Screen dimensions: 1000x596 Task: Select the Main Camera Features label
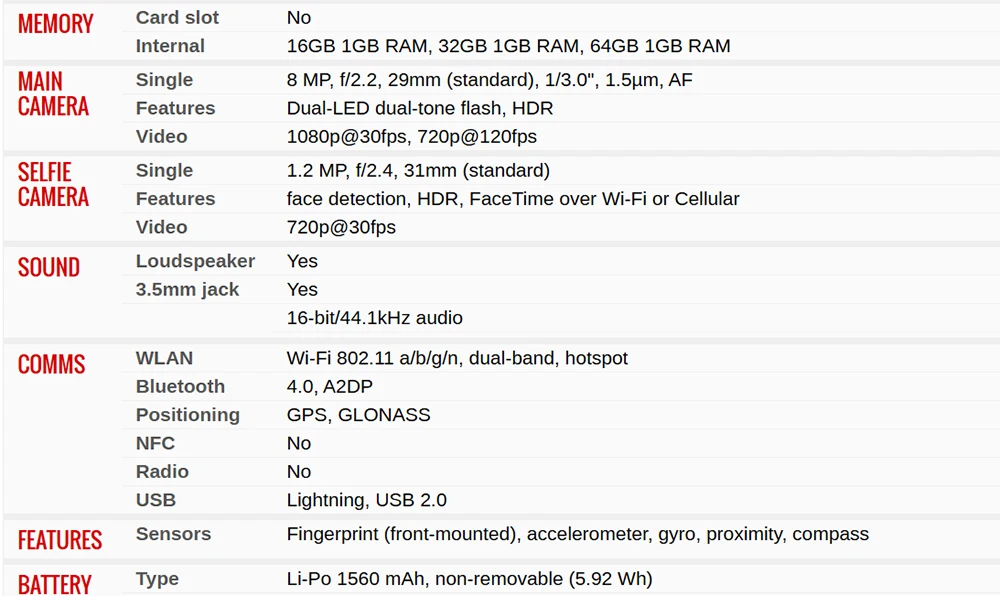pyautogui.click(x=175, y=108)
